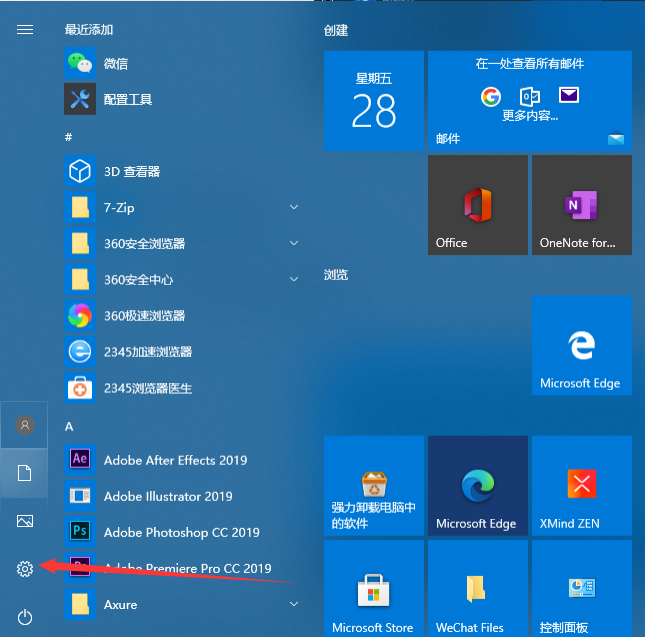Open the calendar tile showing 星期五 28
The height and width of the screenshot is (637, 645).
[373, 101]
